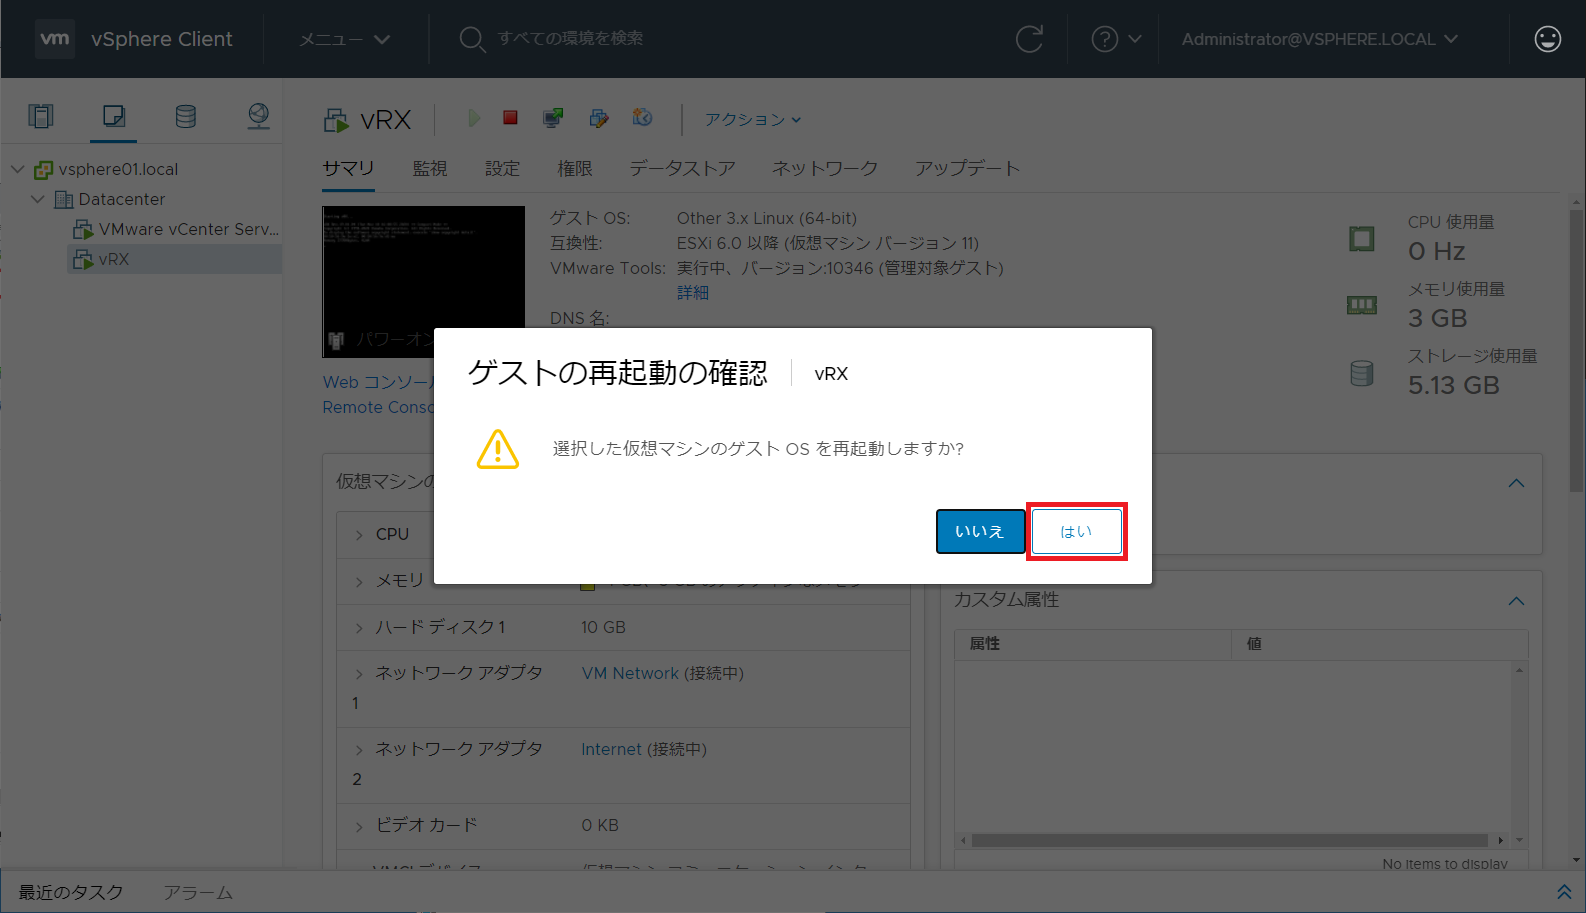The width and height of the screenshot is (1586, 913).
Task: Open the メニュー dropdown
Action: pyautogui.click(x=345, y=39)
